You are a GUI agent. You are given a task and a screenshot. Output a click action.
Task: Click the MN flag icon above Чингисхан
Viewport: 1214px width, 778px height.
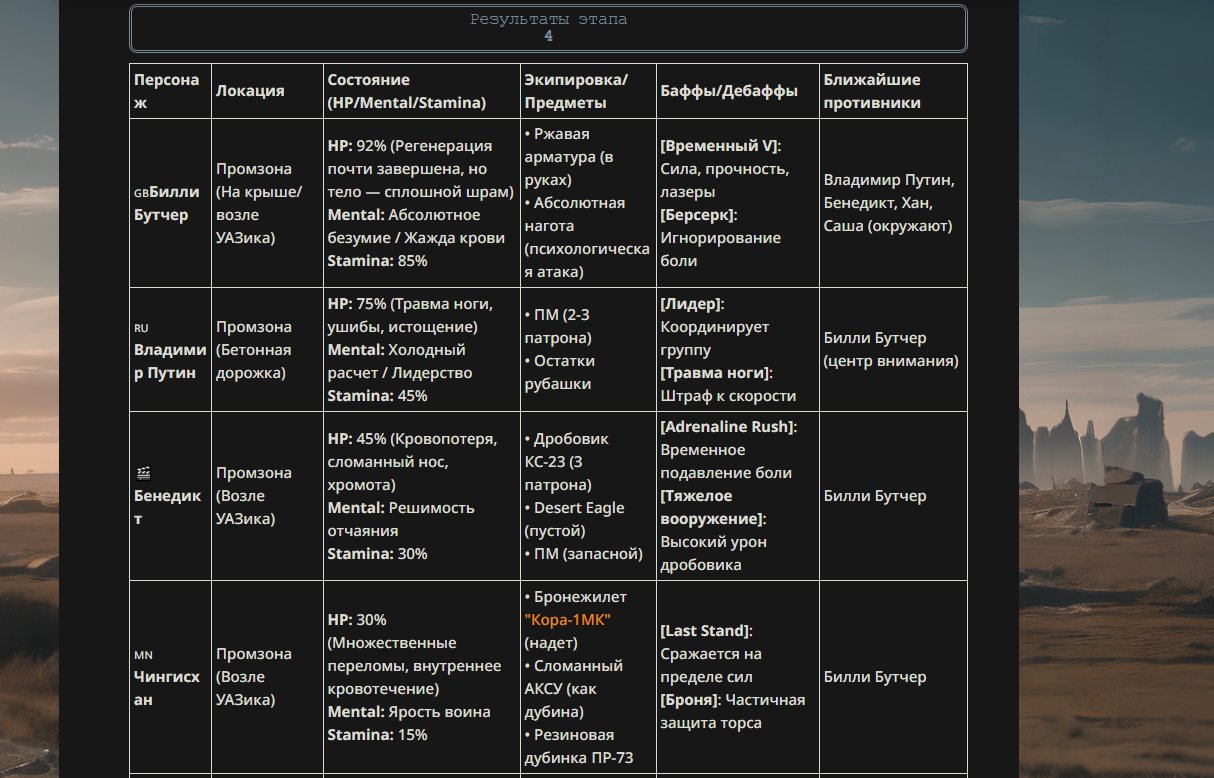point(143,655)
